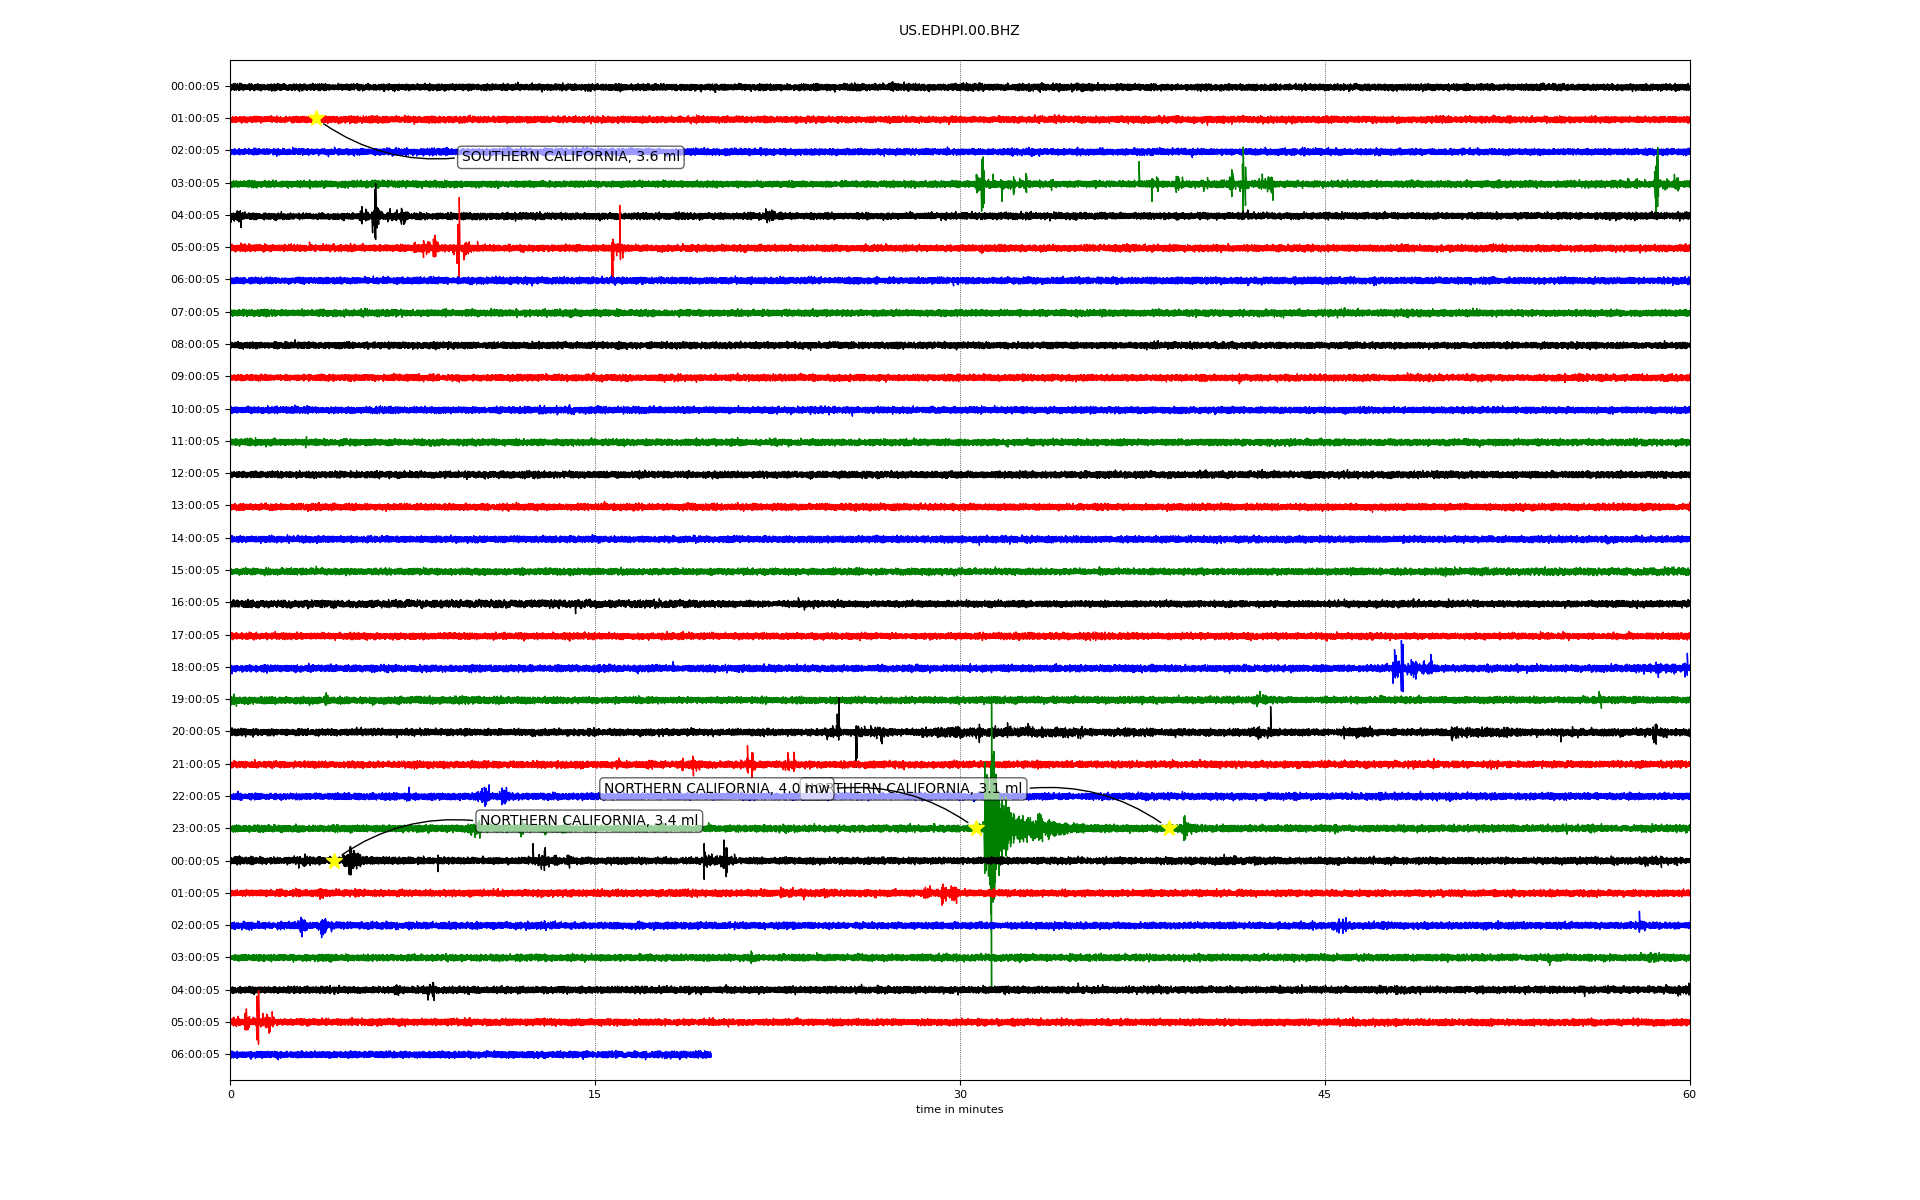Click the 23:00:05 trace time label
The width and height of the screenshot is (1920, 1200).
(195, 829)
